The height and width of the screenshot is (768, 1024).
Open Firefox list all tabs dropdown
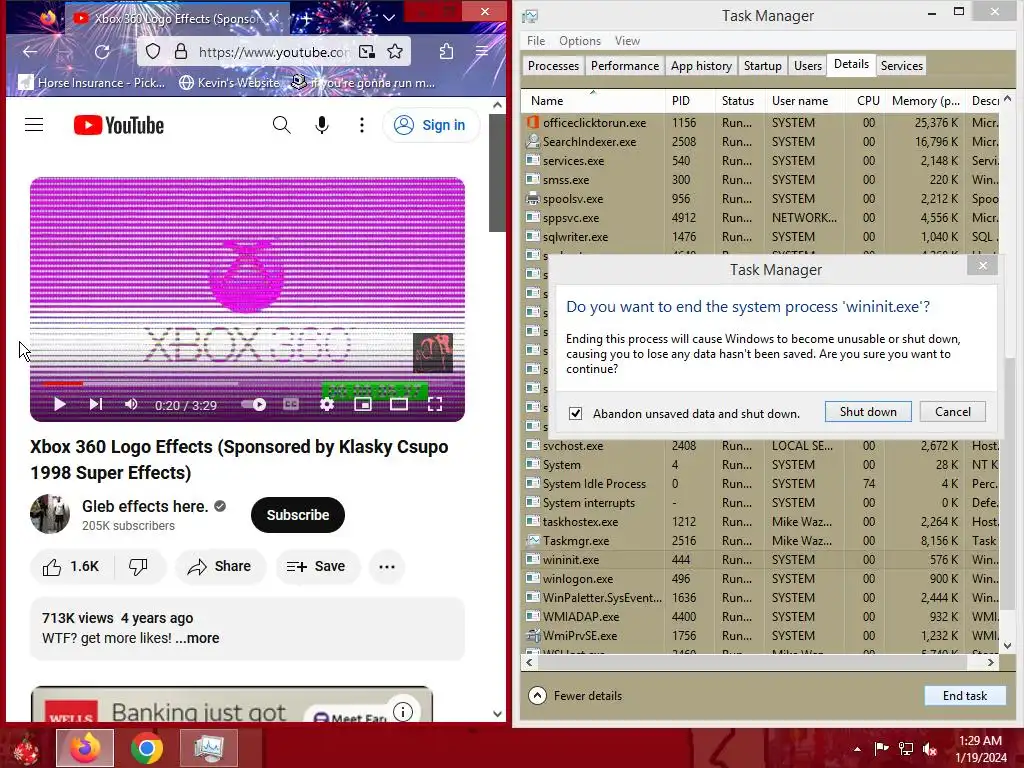coord(389,18)
